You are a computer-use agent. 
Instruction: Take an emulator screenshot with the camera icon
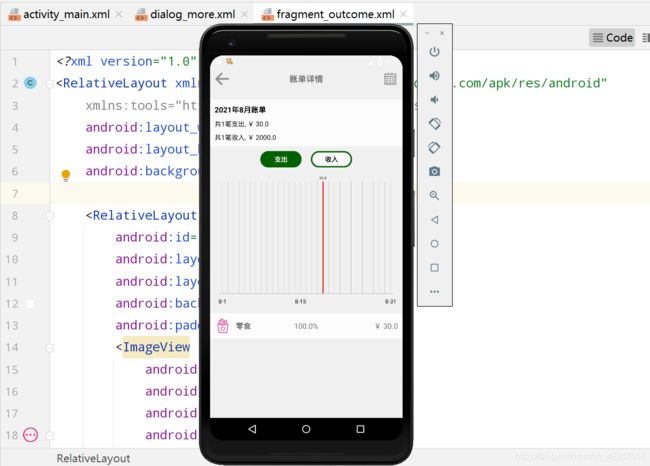click(x=434, y=171)
